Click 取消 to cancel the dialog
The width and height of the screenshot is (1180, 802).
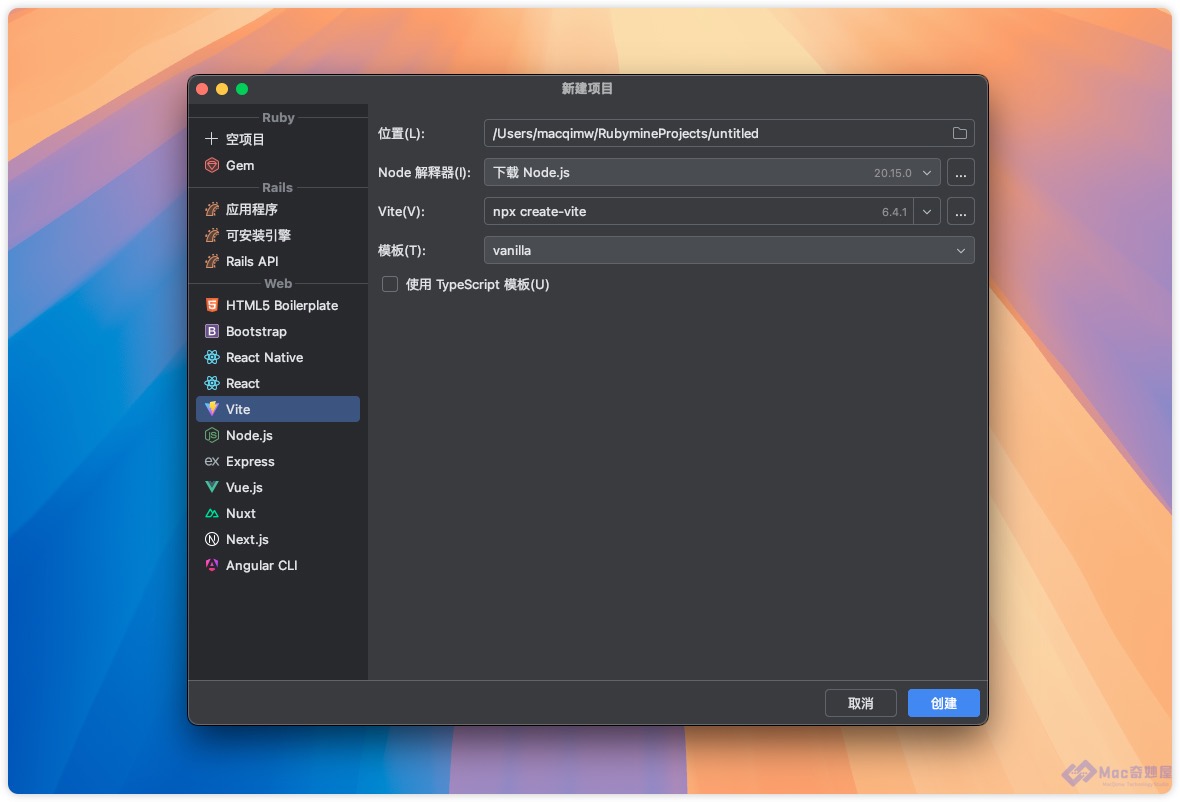[x=861, y=703]
